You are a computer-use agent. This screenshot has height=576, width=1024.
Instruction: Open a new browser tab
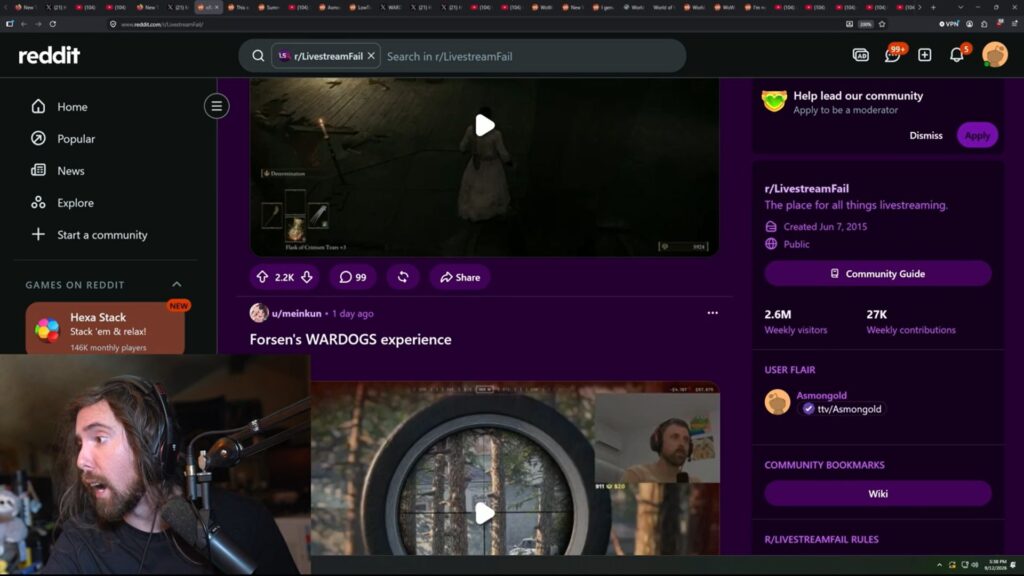[x=933, y=7]
